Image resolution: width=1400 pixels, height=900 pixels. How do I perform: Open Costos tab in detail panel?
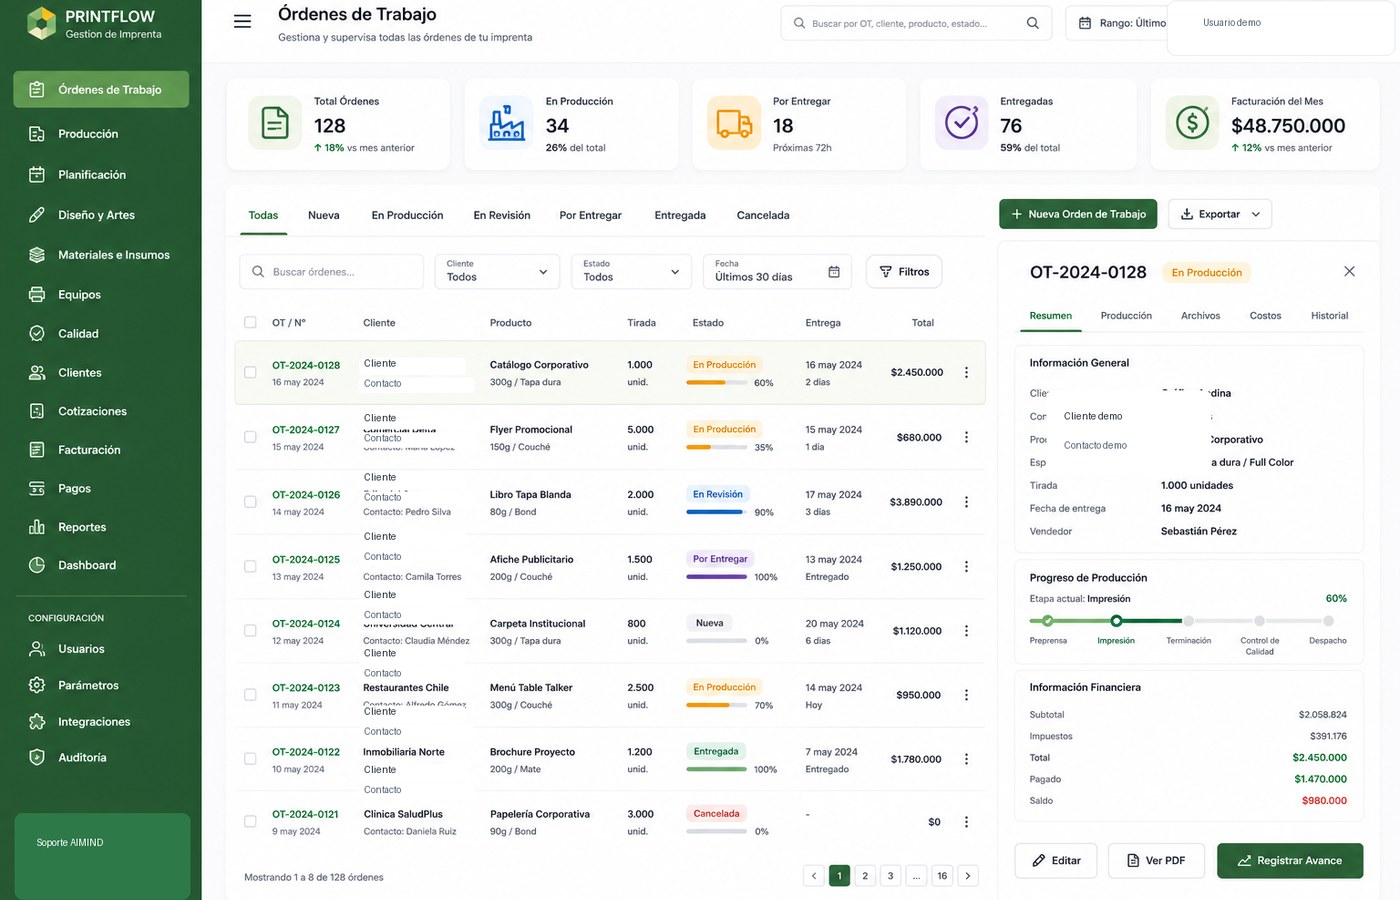point(1265,316)
